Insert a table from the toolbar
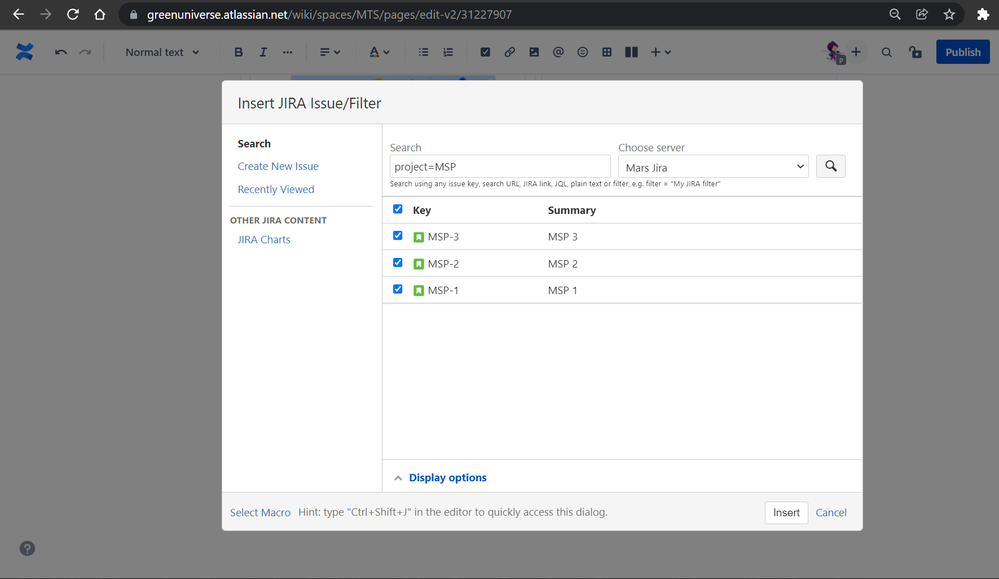 point(607,52)
